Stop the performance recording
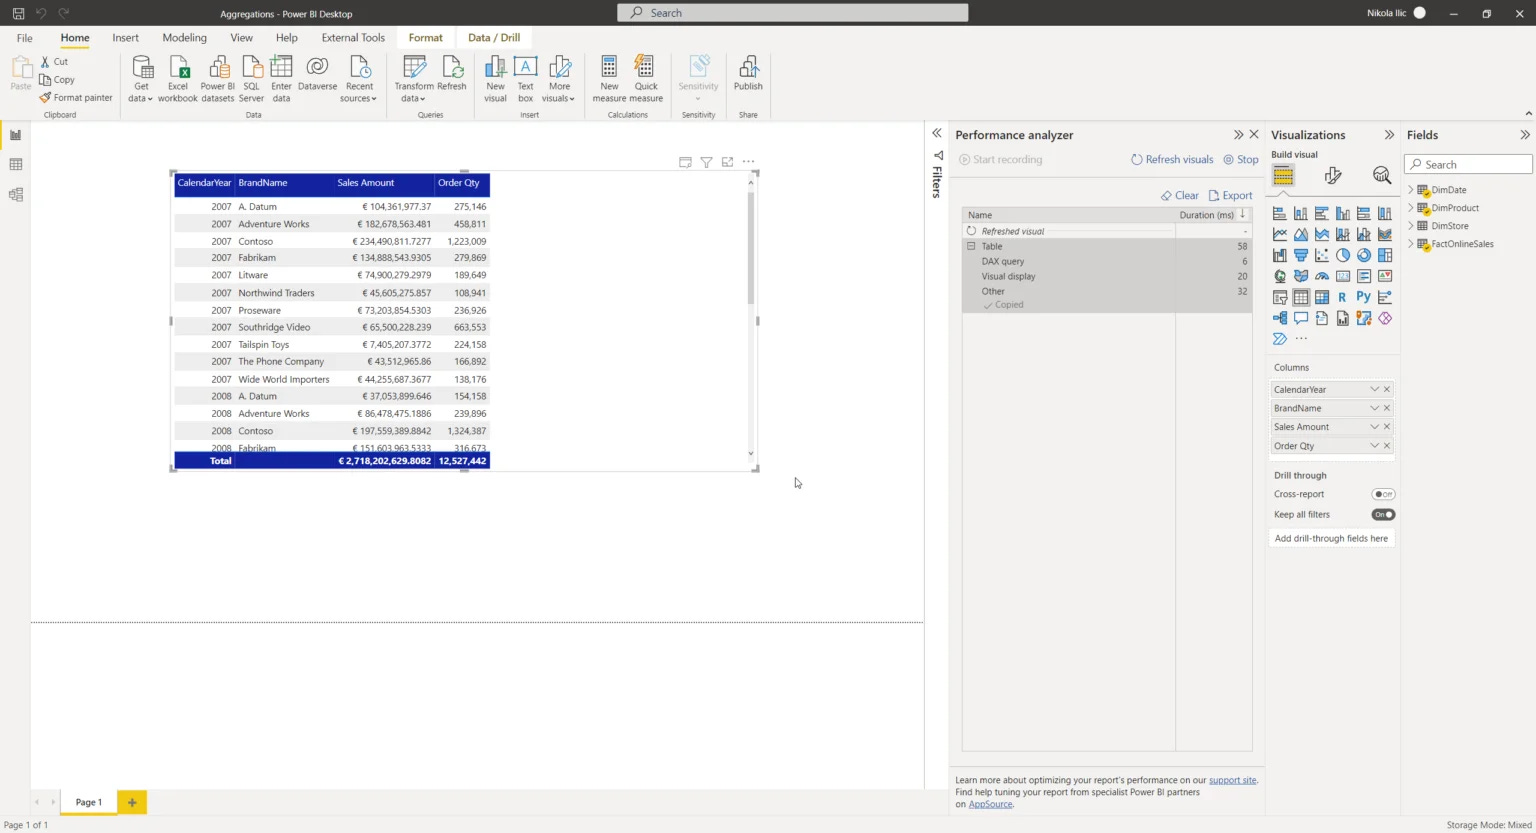The image size is (1536, 833). pyautogui.click(x=1241, y=160)
